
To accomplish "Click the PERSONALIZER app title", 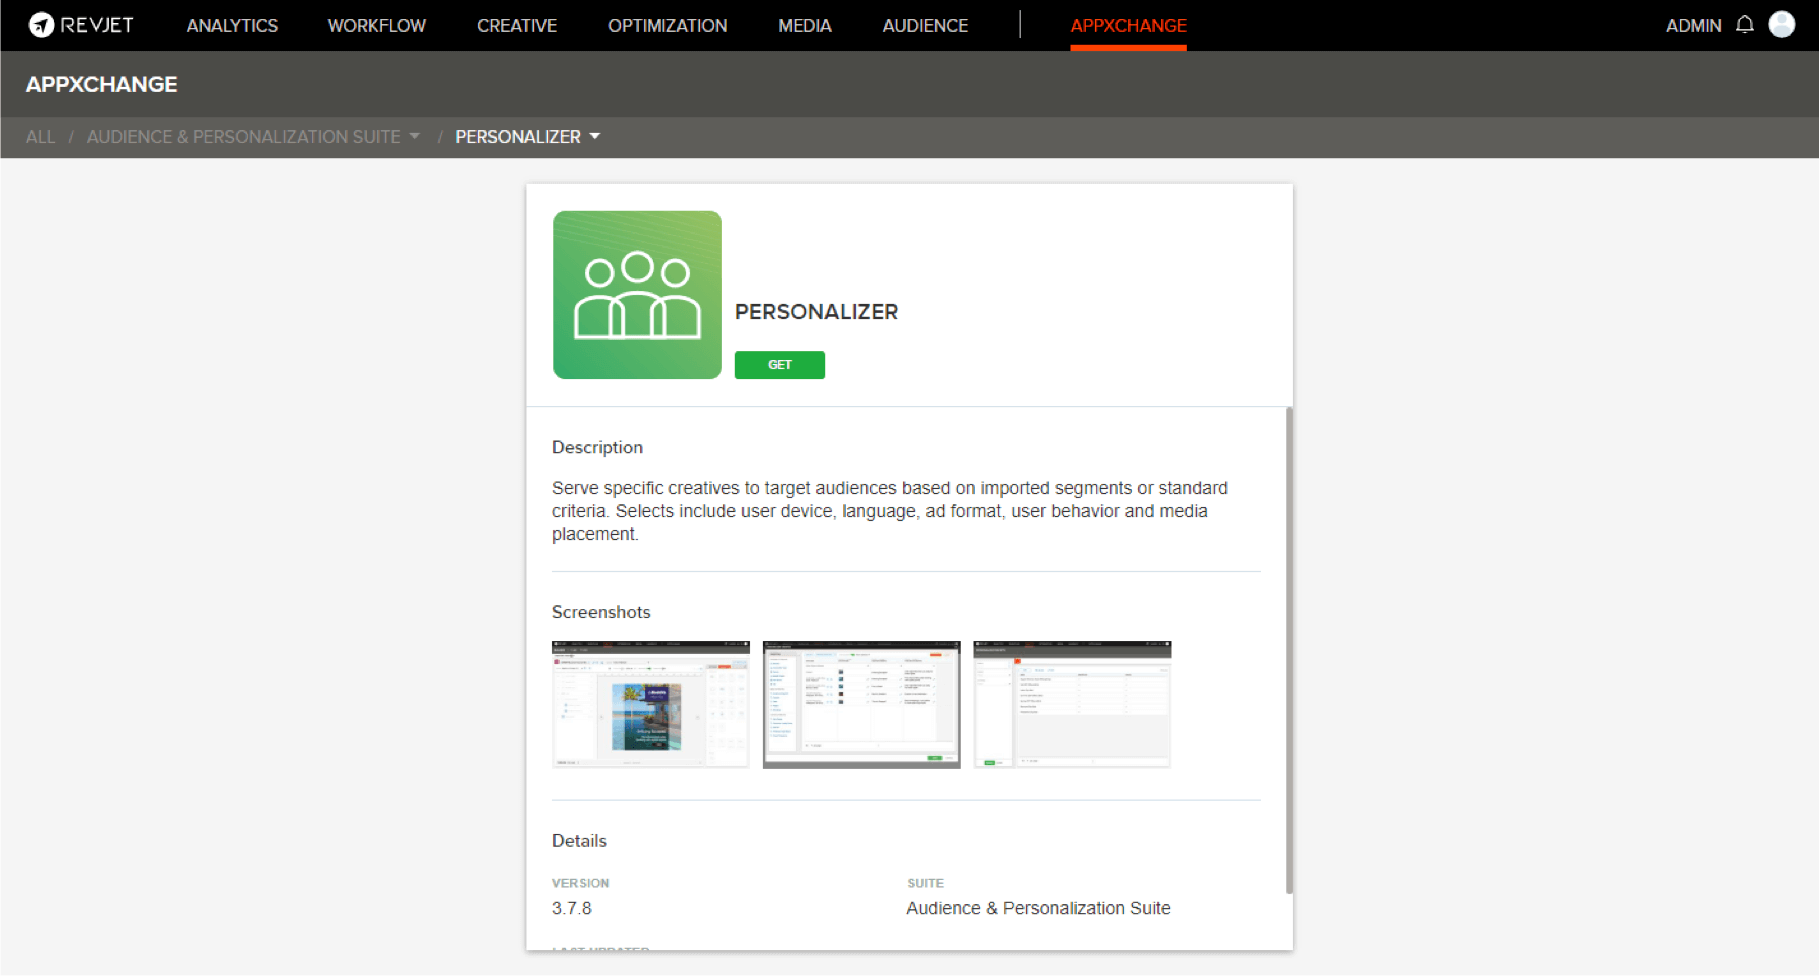I will (x=816, y=312).
